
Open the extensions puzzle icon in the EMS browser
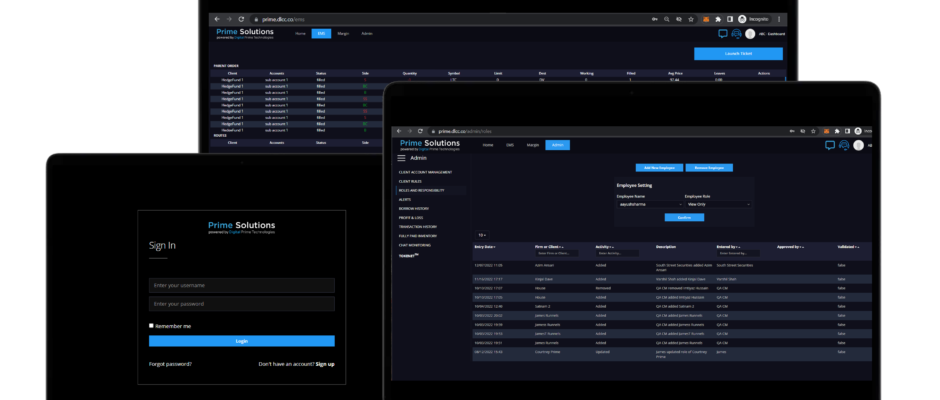coord(718,19)
